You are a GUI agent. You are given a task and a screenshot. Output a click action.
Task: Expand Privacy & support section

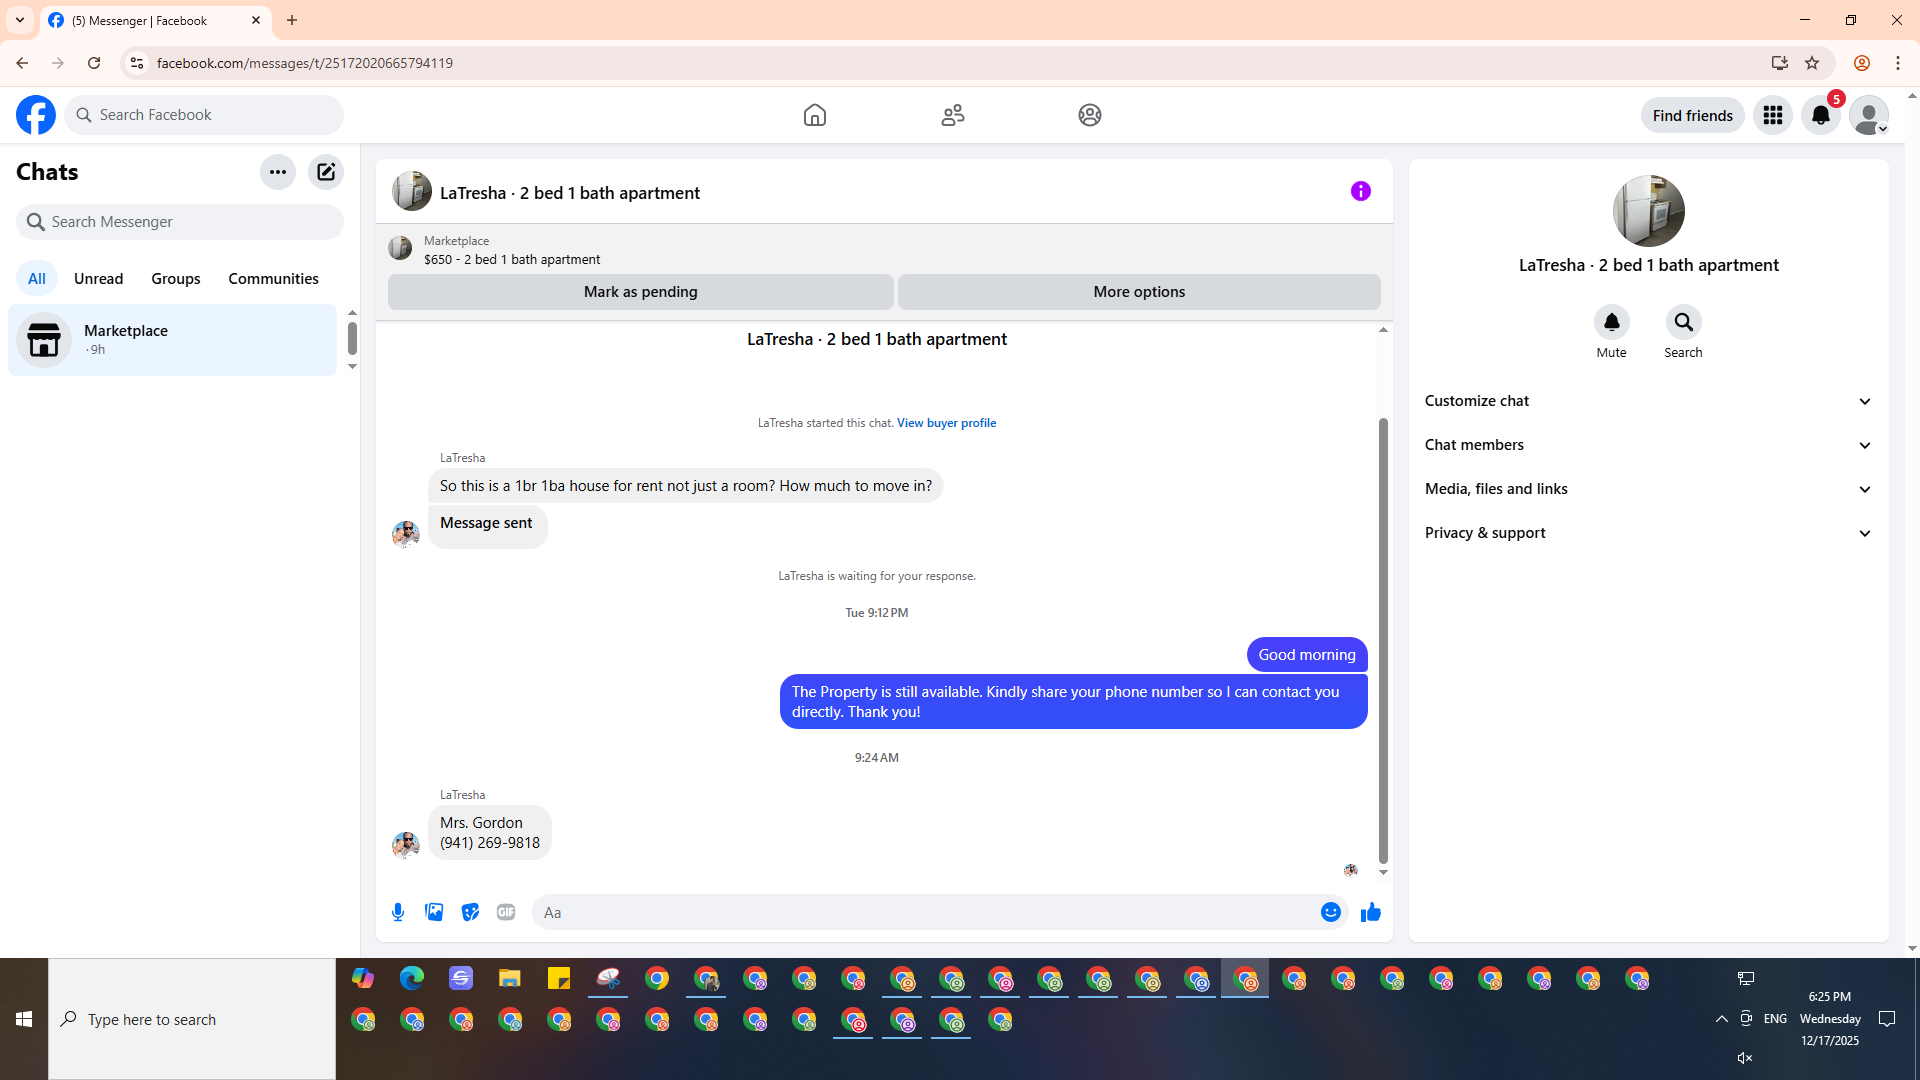1648,533
